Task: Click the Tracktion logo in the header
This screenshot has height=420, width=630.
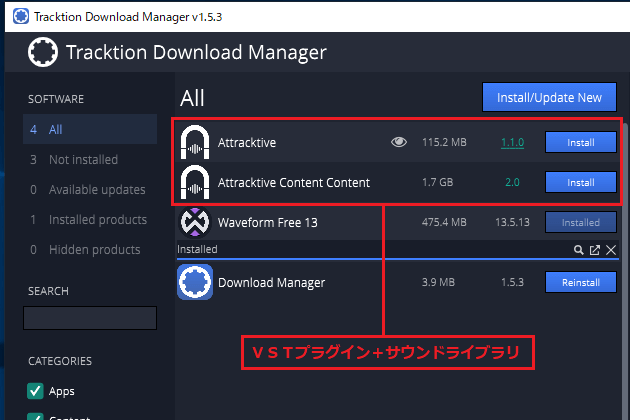Action: coord(42,52)
